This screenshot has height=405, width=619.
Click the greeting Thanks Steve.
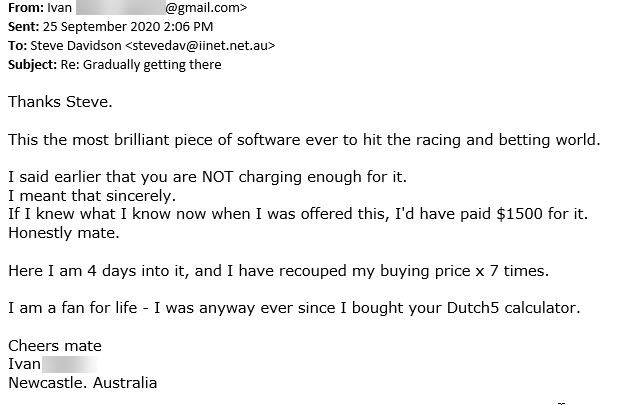(x=60, y=102)
